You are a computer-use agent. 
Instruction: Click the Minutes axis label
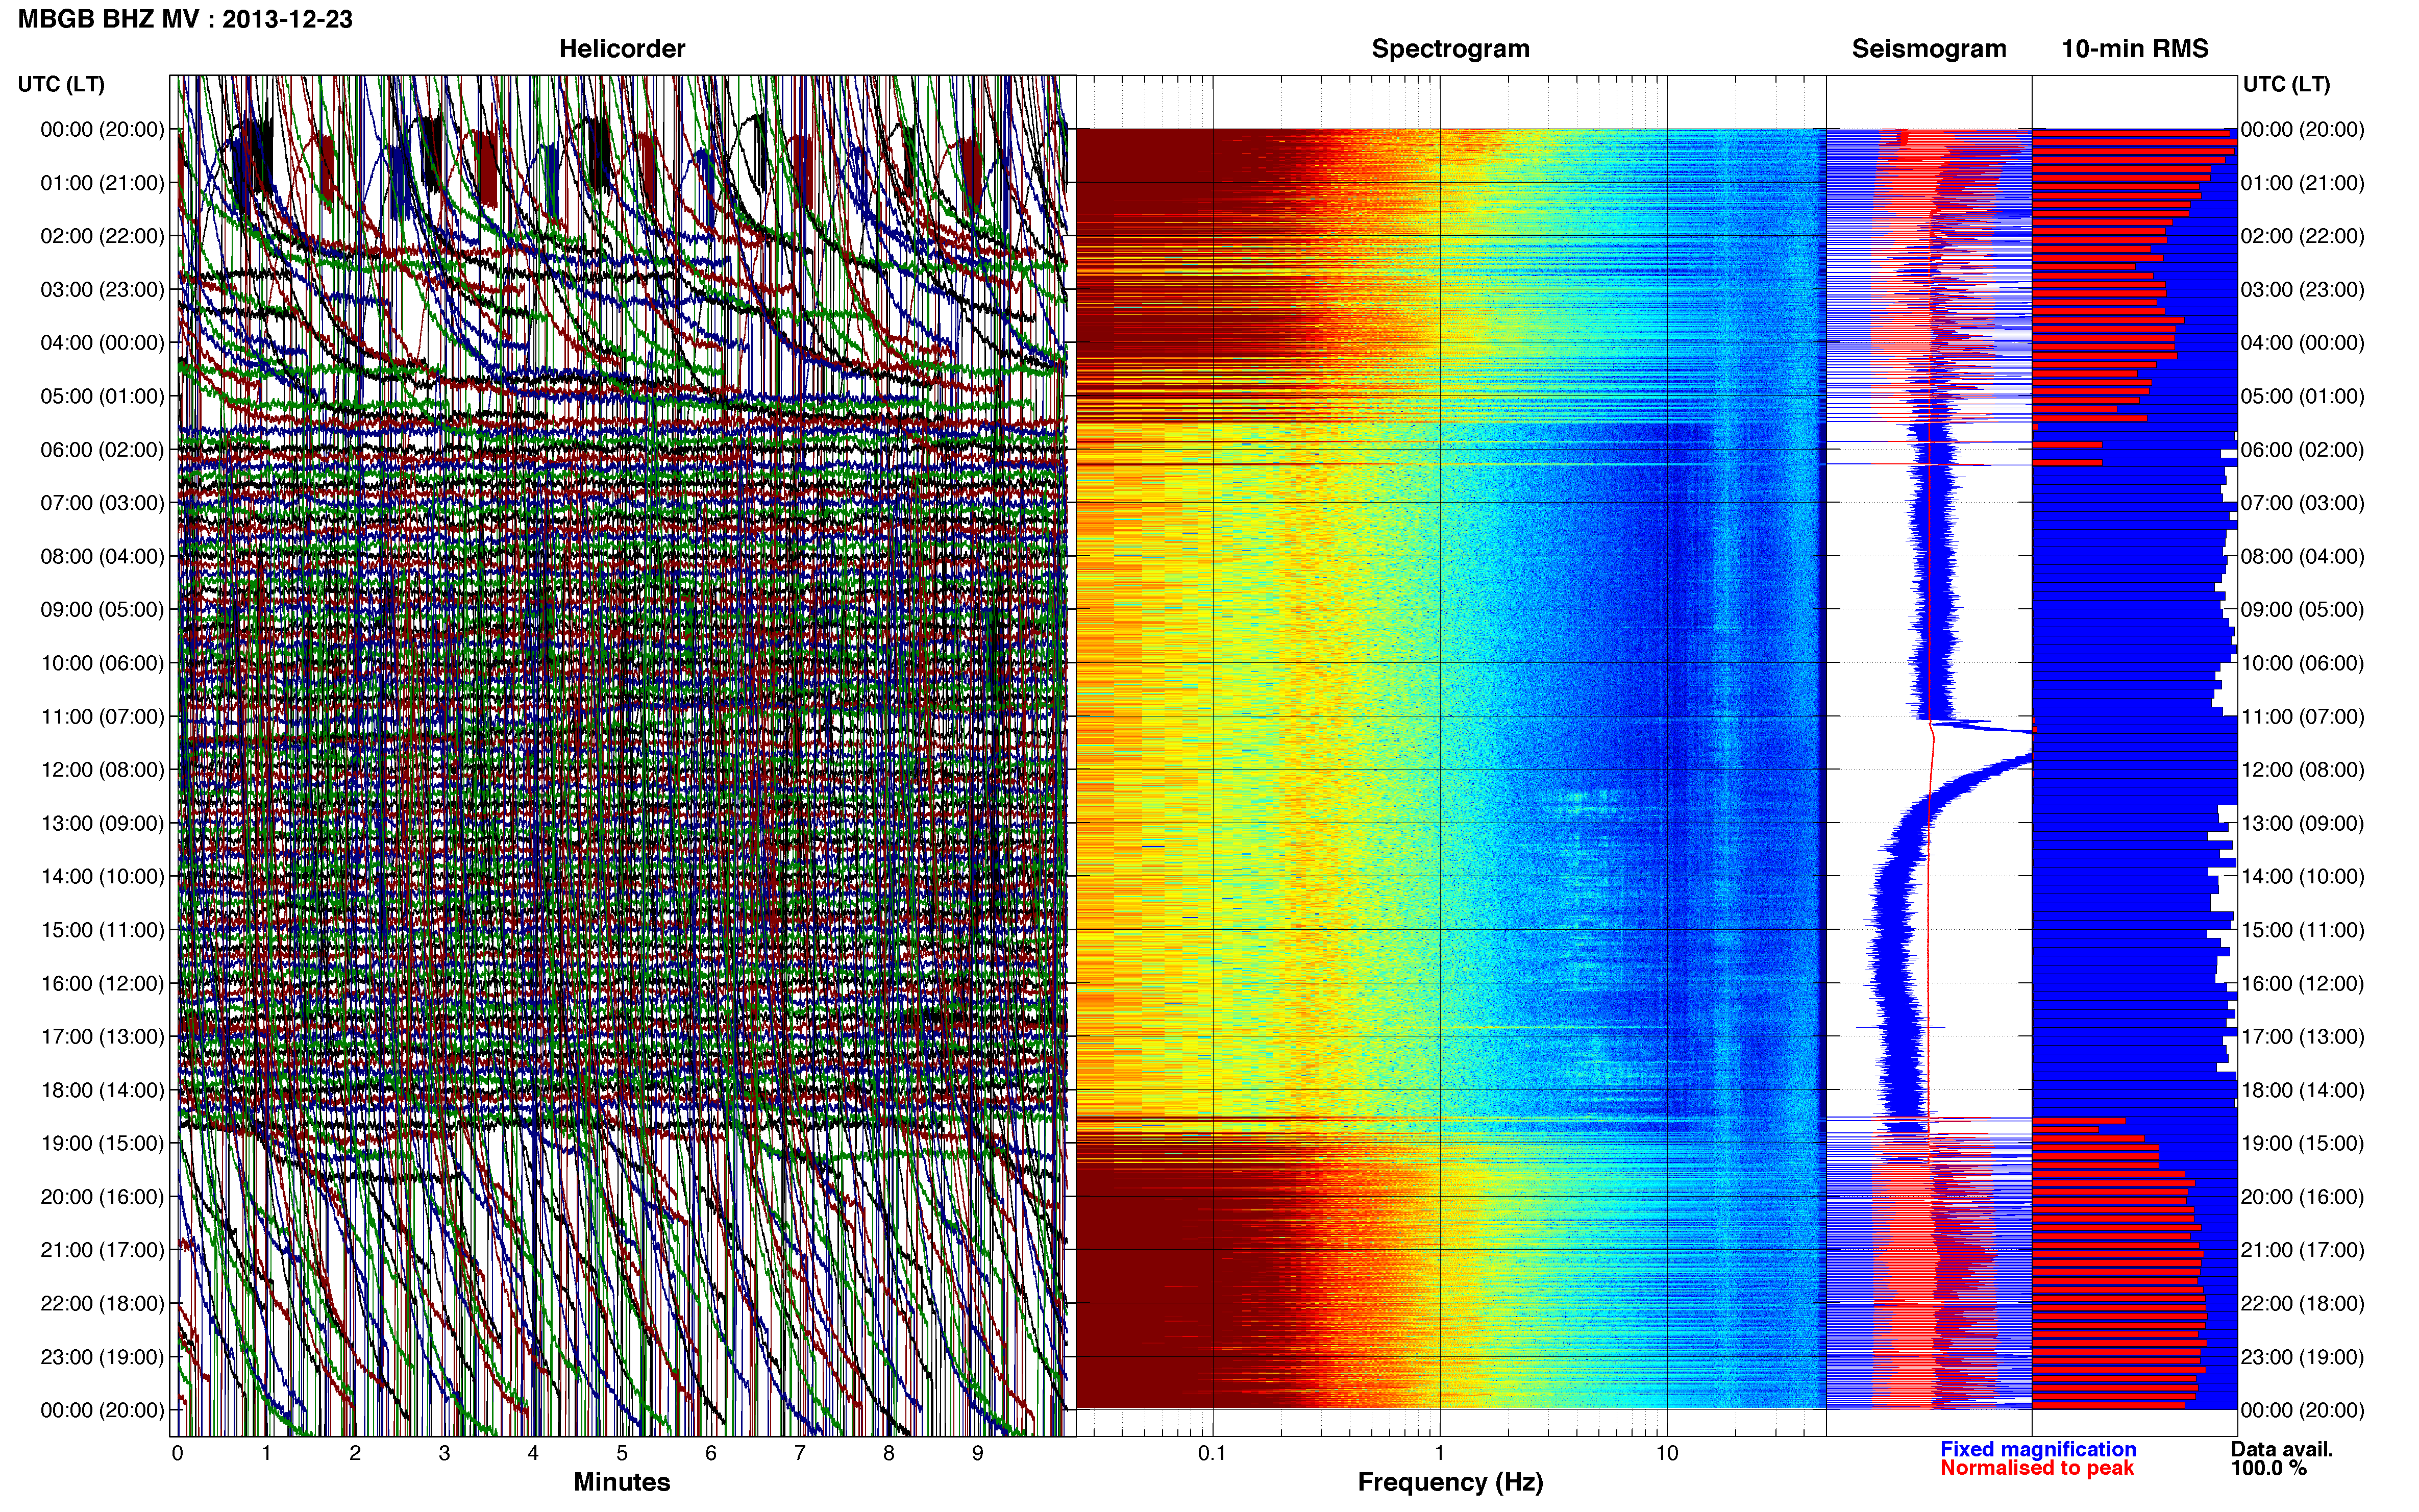(x=622, y=1482)
